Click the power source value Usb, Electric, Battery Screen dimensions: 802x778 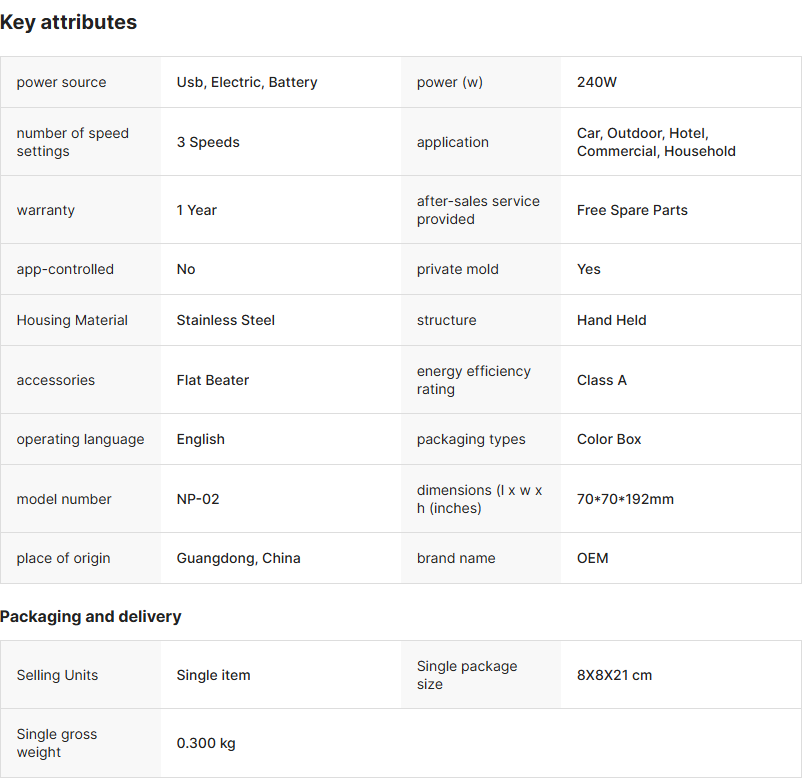[247, 82]
